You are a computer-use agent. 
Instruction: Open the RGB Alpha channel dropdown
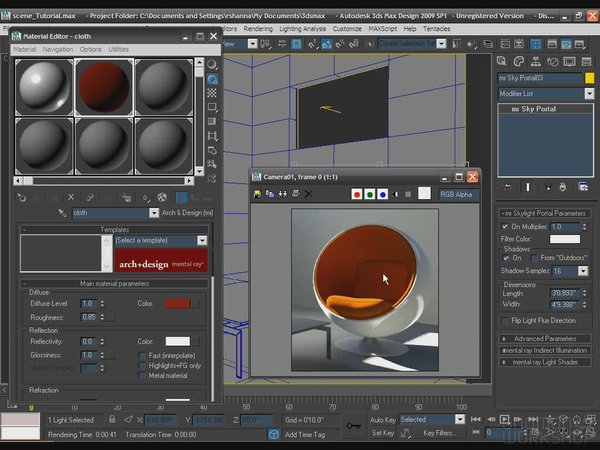coord(458,194)
